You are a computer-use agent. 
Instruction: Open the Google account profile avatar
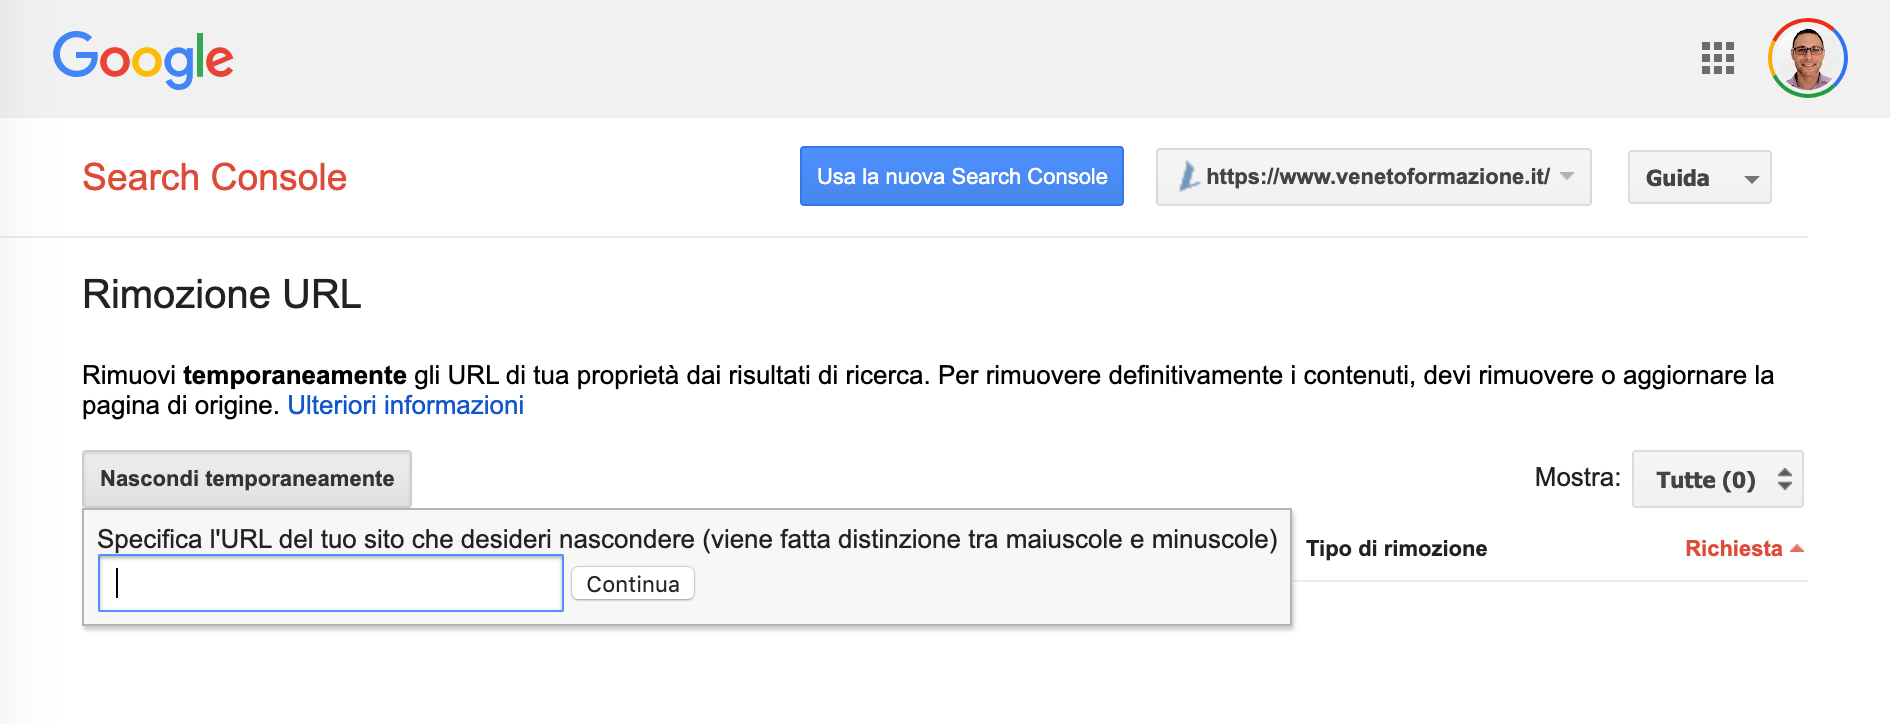(1807, 58)
